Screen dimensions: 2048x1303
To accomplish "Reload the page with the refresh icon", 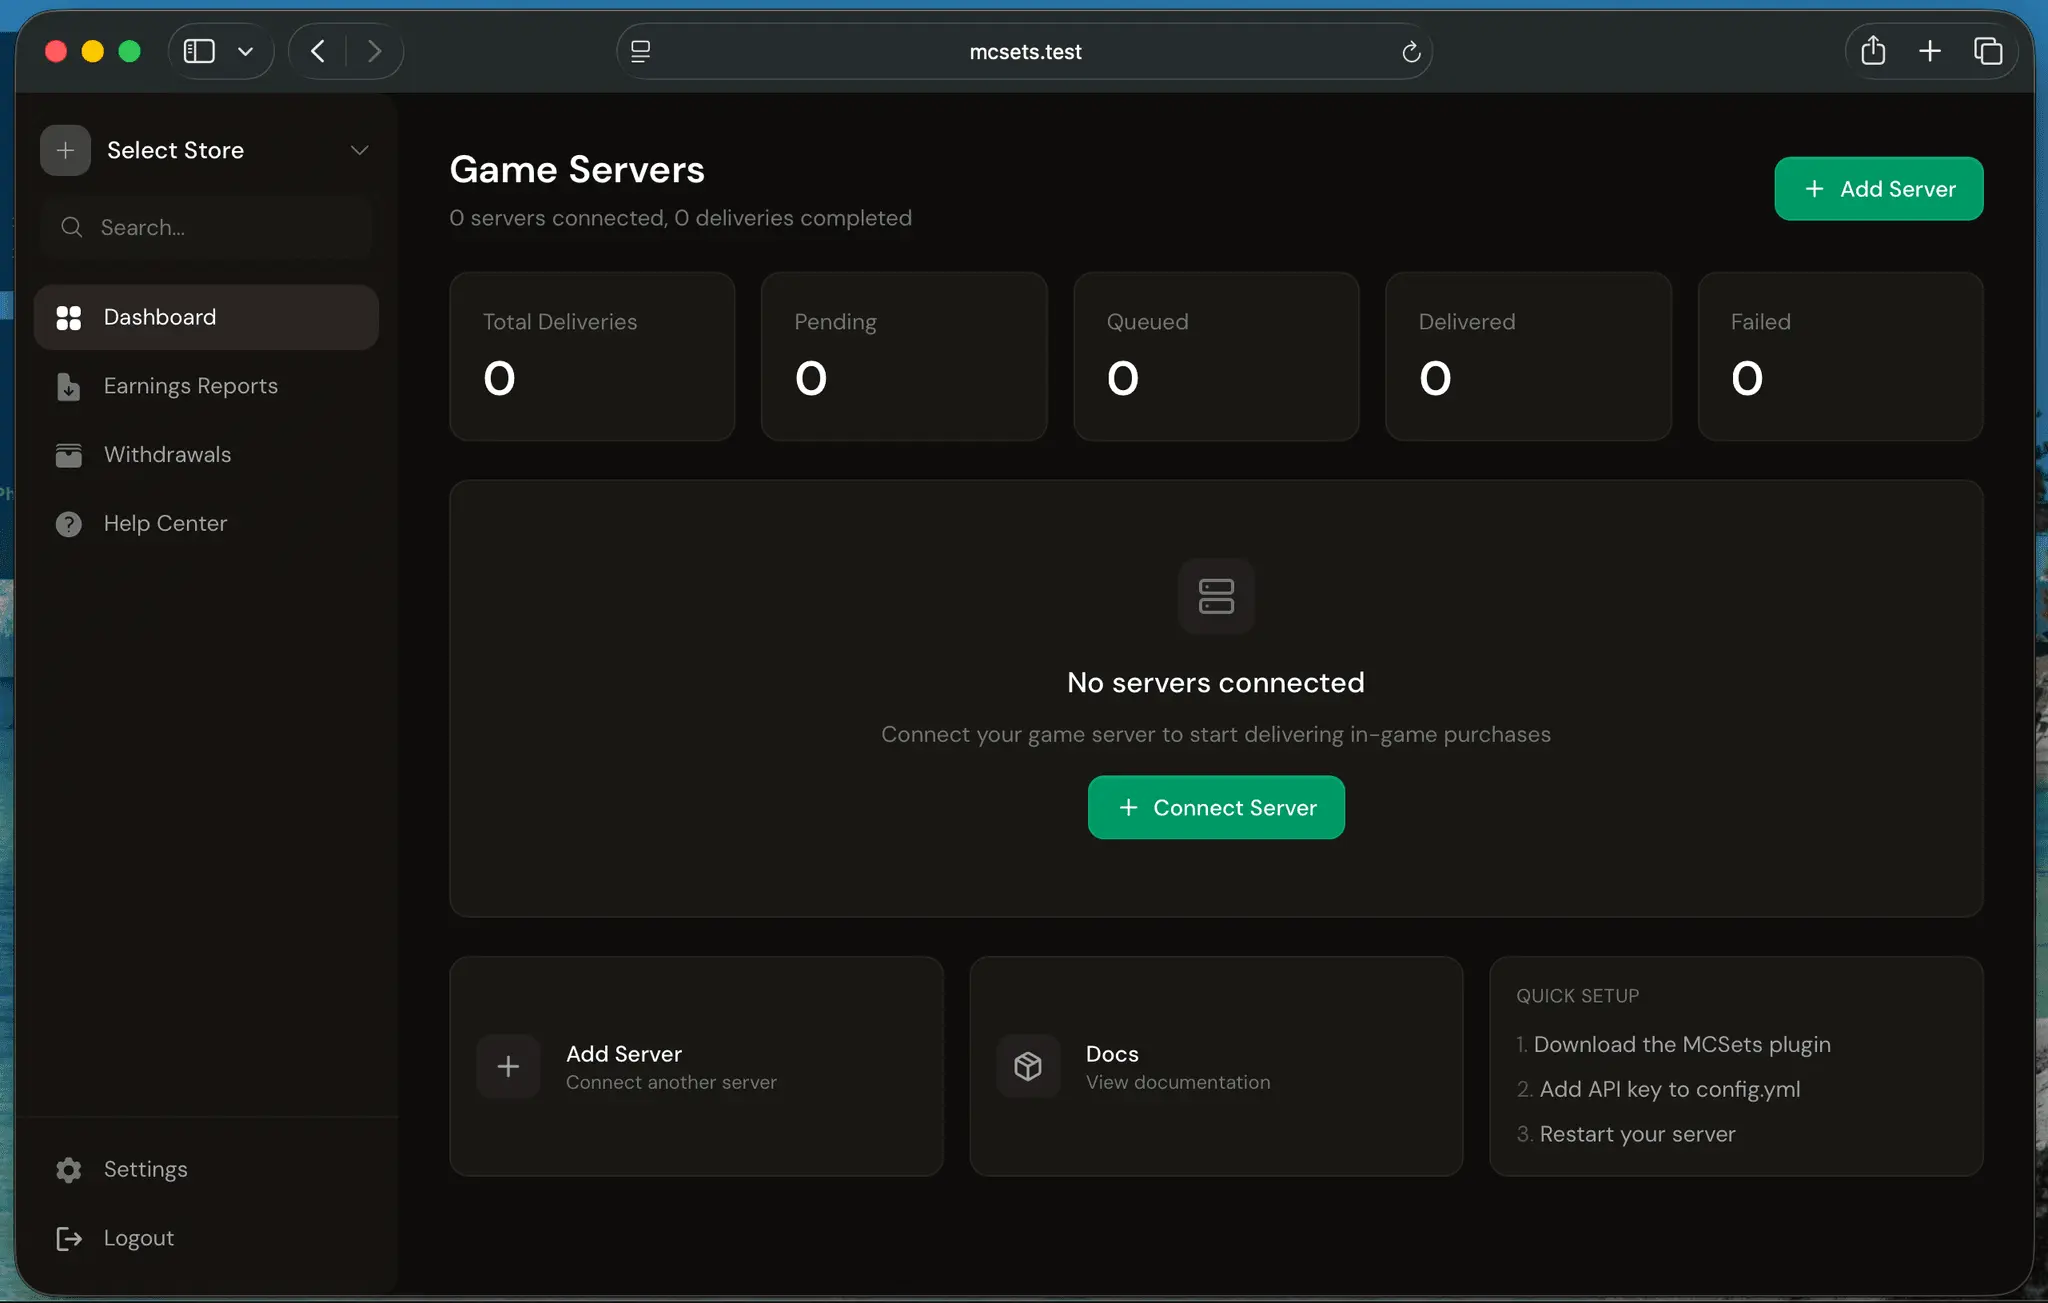I will [1411, 51].
